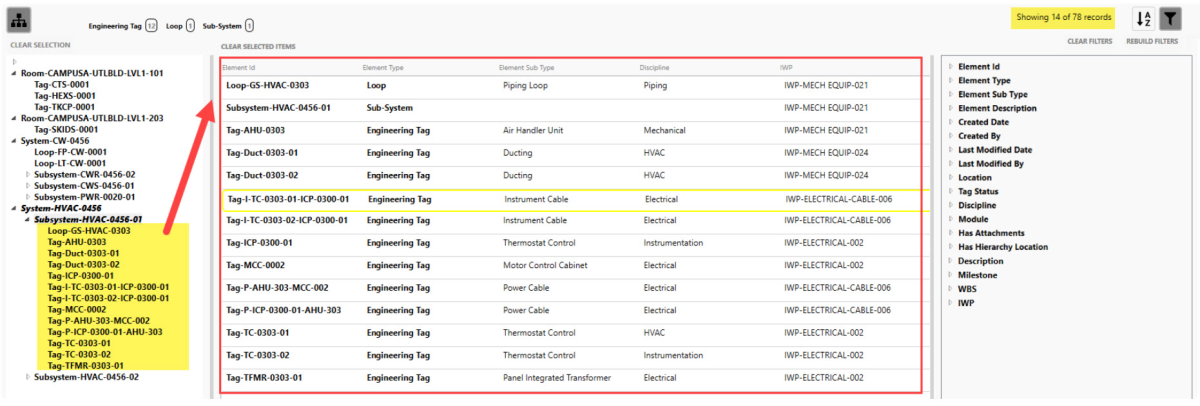Expand the Discipline filter group
This screenshot has width=1200, height=406.
(x=950, y=205)
